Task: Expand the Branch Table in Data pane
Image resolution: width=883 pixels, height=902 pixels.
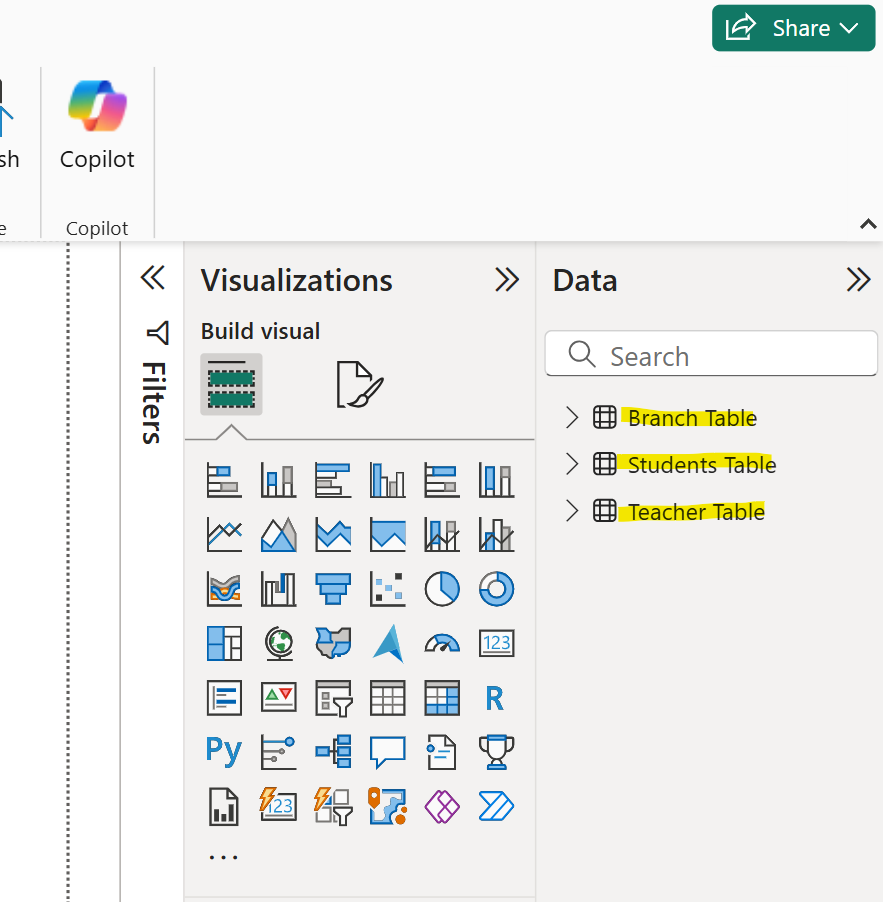Action: click(571, 417)
